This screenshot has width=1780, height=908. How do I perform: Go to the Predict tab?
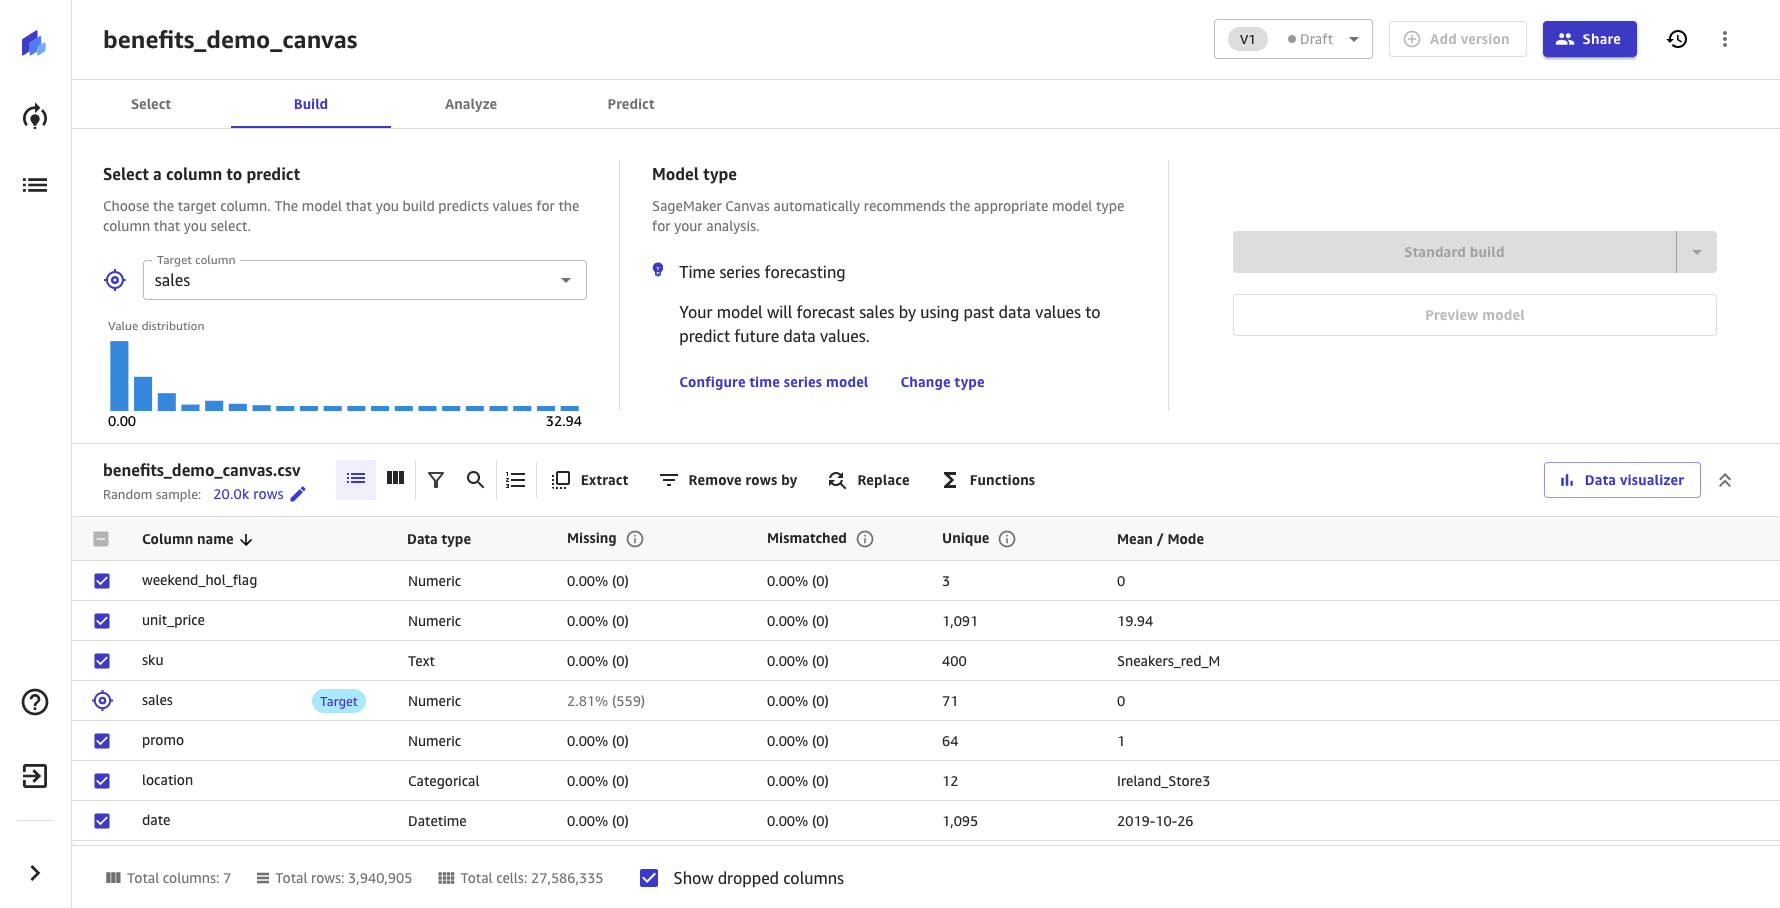pyautogui.click(x=631, y=104)
